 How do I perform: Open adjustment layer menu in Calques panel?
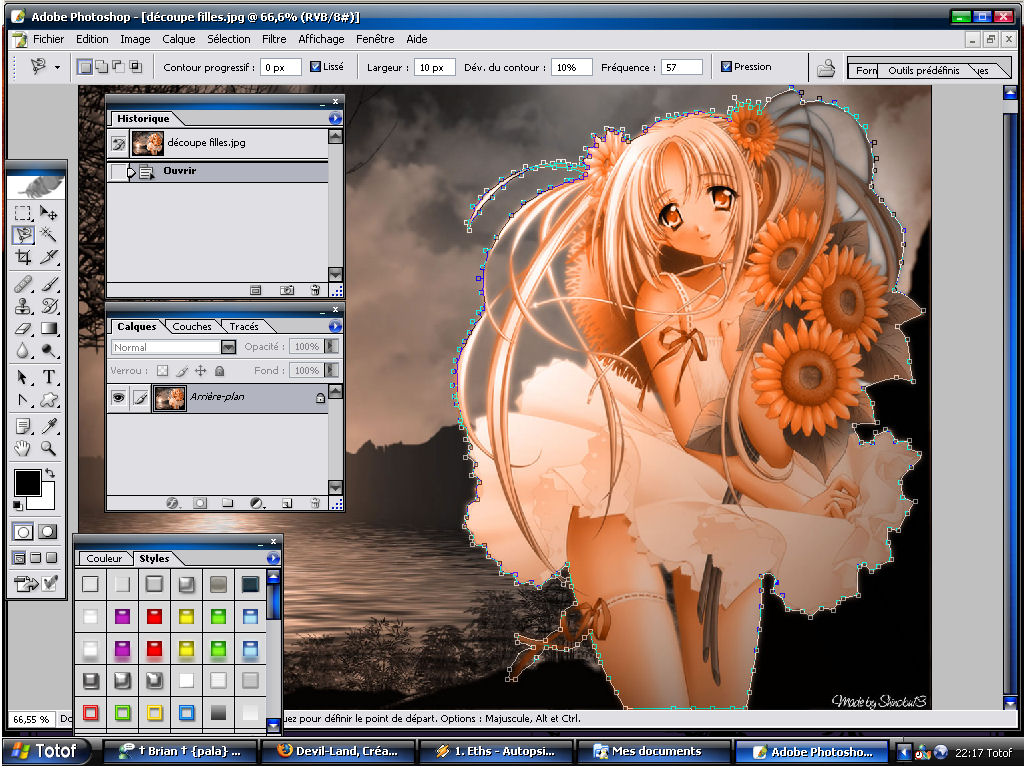pos(257,504)
